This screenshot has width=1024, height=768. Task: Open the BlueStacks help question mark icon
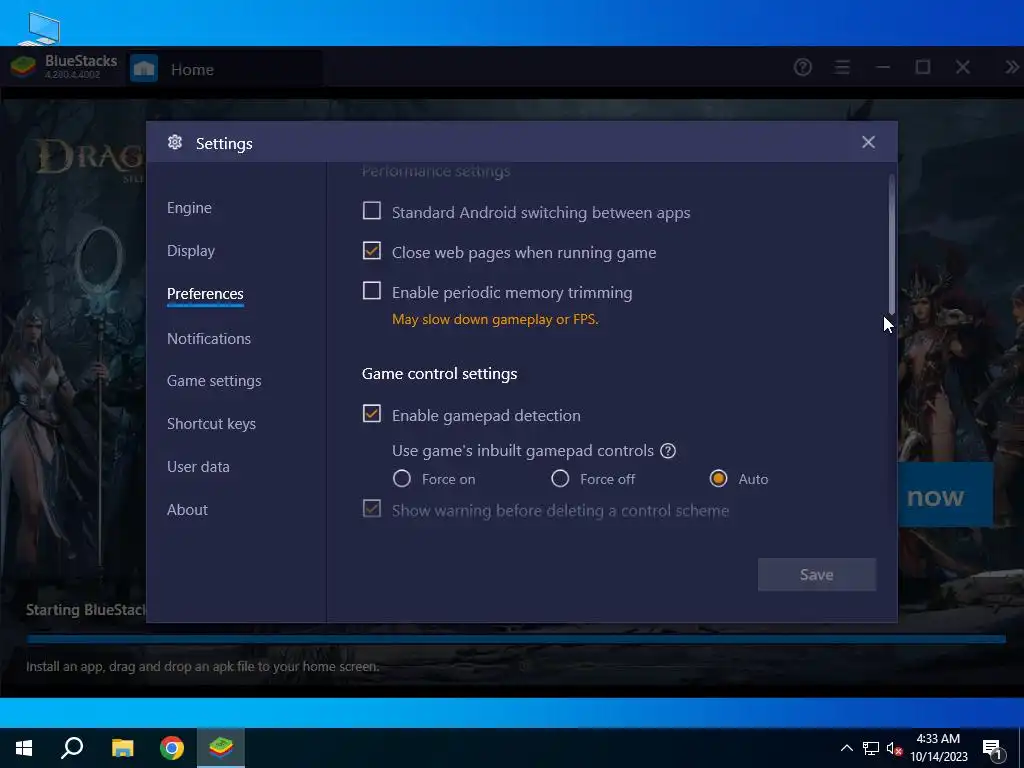click(803, 67)
